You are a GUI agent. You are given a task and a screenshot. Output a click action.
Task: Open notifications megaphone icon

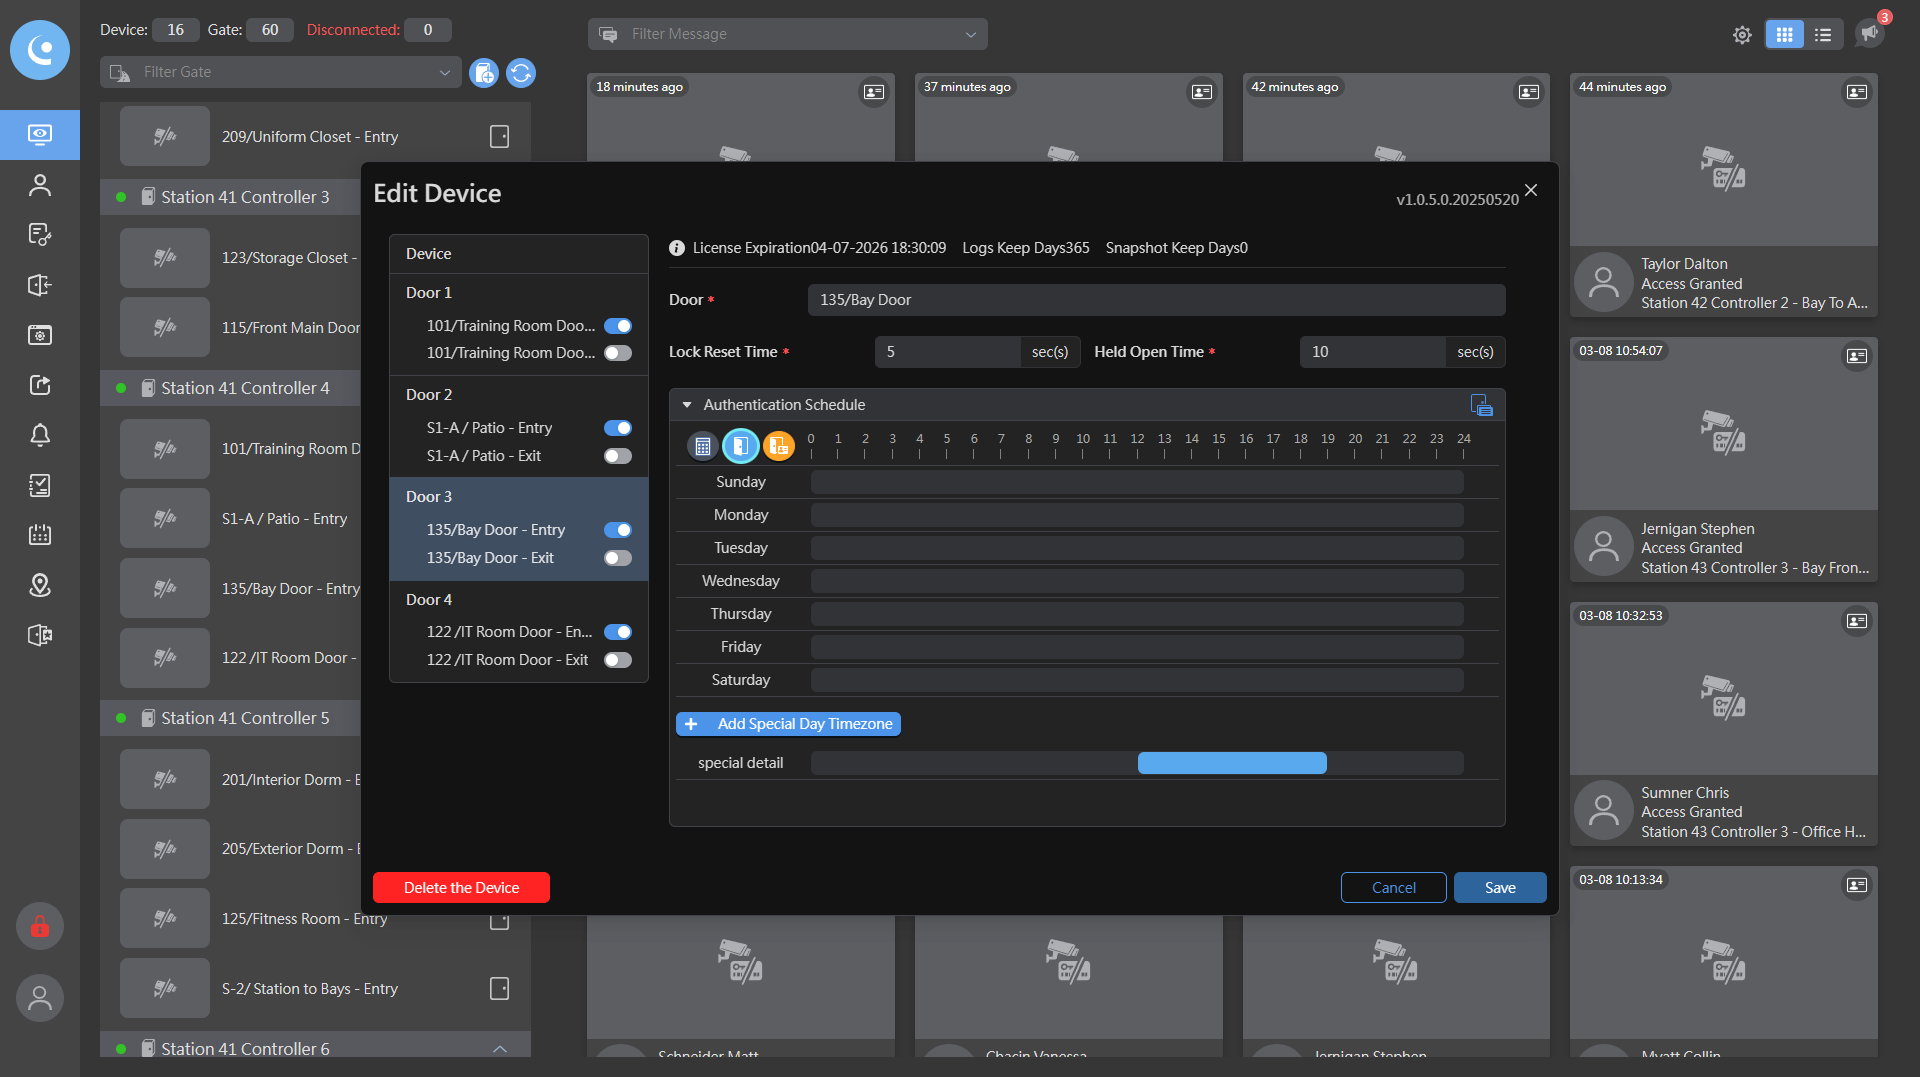tap(1869, 33)
